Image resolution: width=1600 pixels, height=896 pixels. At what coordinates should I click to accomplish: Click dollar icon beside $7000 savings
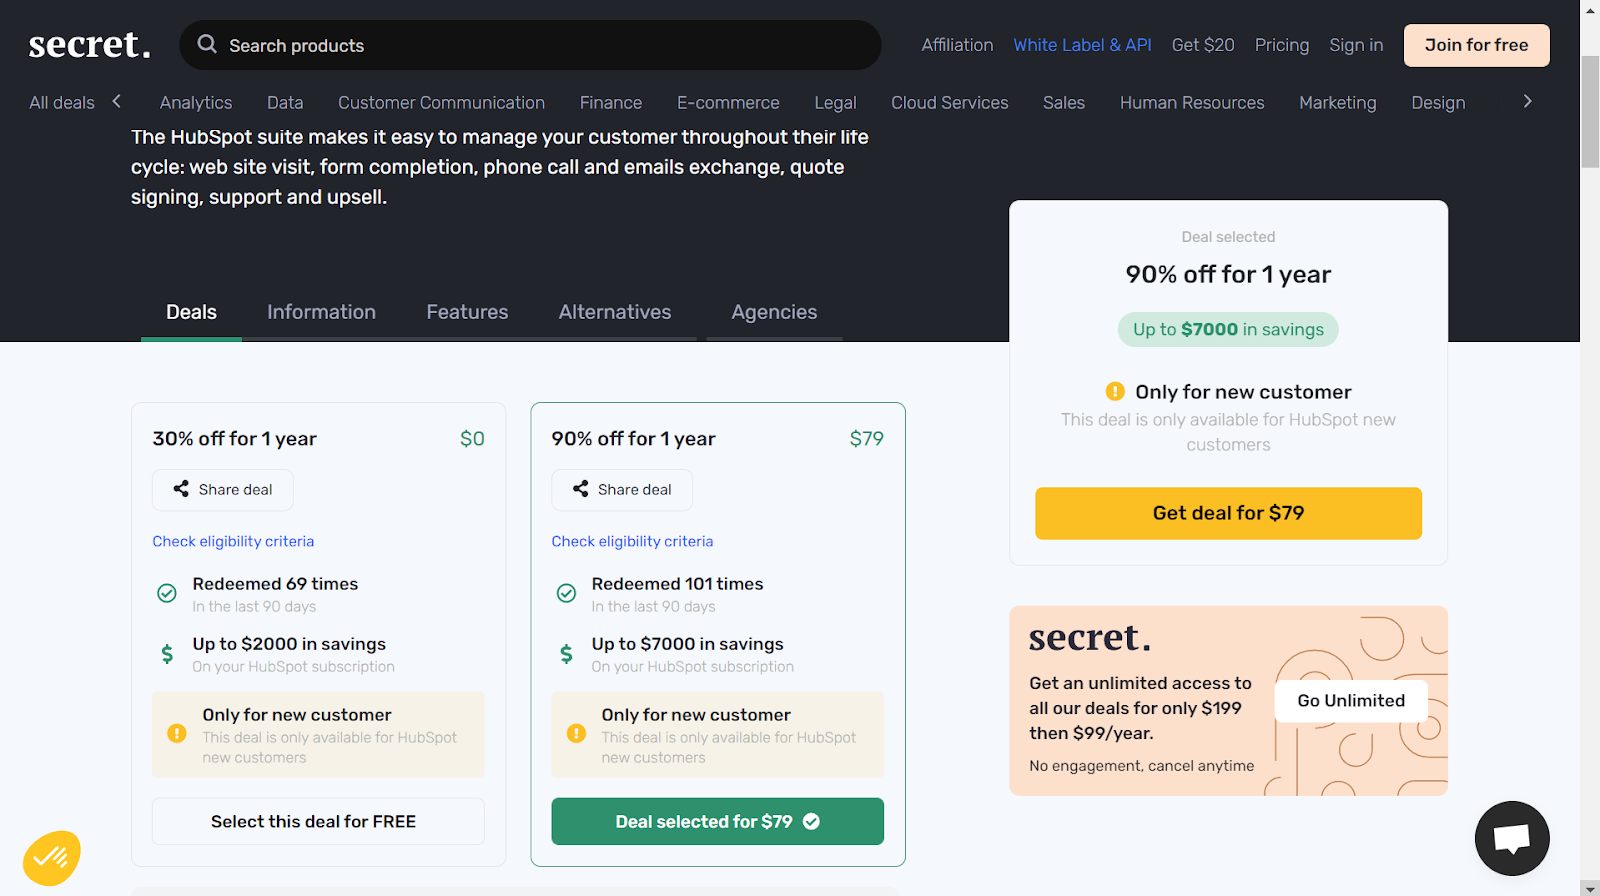(566, 654)
